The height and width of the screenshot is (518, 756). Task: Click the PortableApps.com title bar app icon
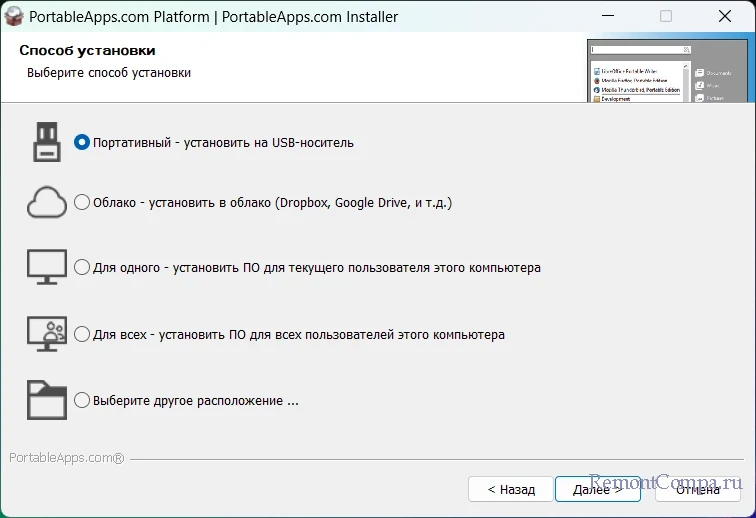(16, 17)
